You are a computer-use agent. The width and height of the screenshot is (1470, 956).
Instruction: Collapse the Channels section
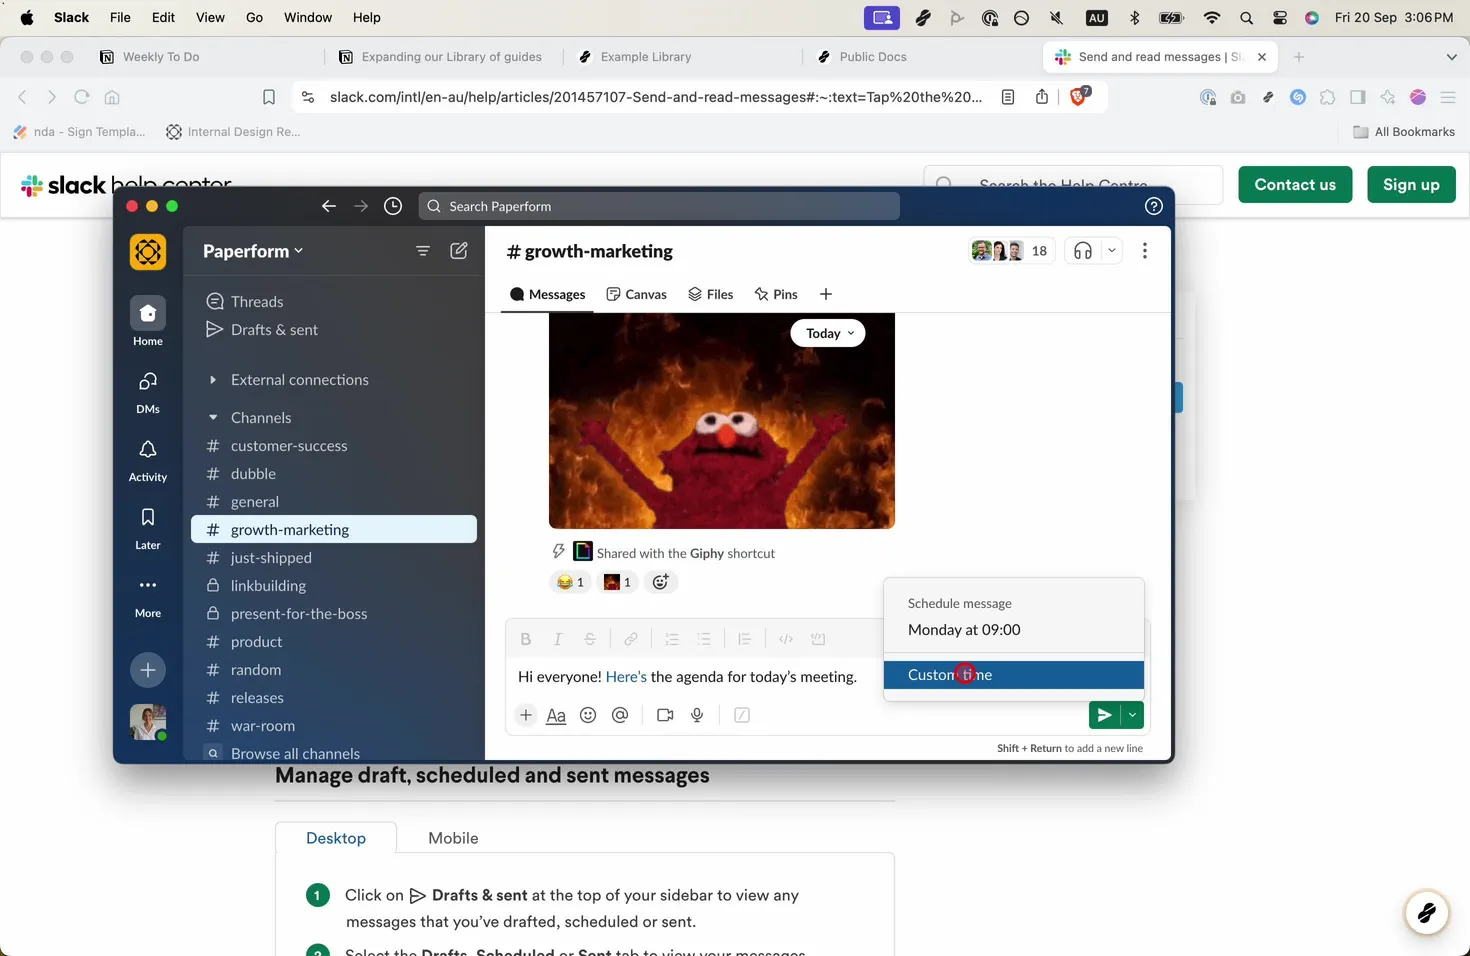pyautogui.click(x=213, y=418)
